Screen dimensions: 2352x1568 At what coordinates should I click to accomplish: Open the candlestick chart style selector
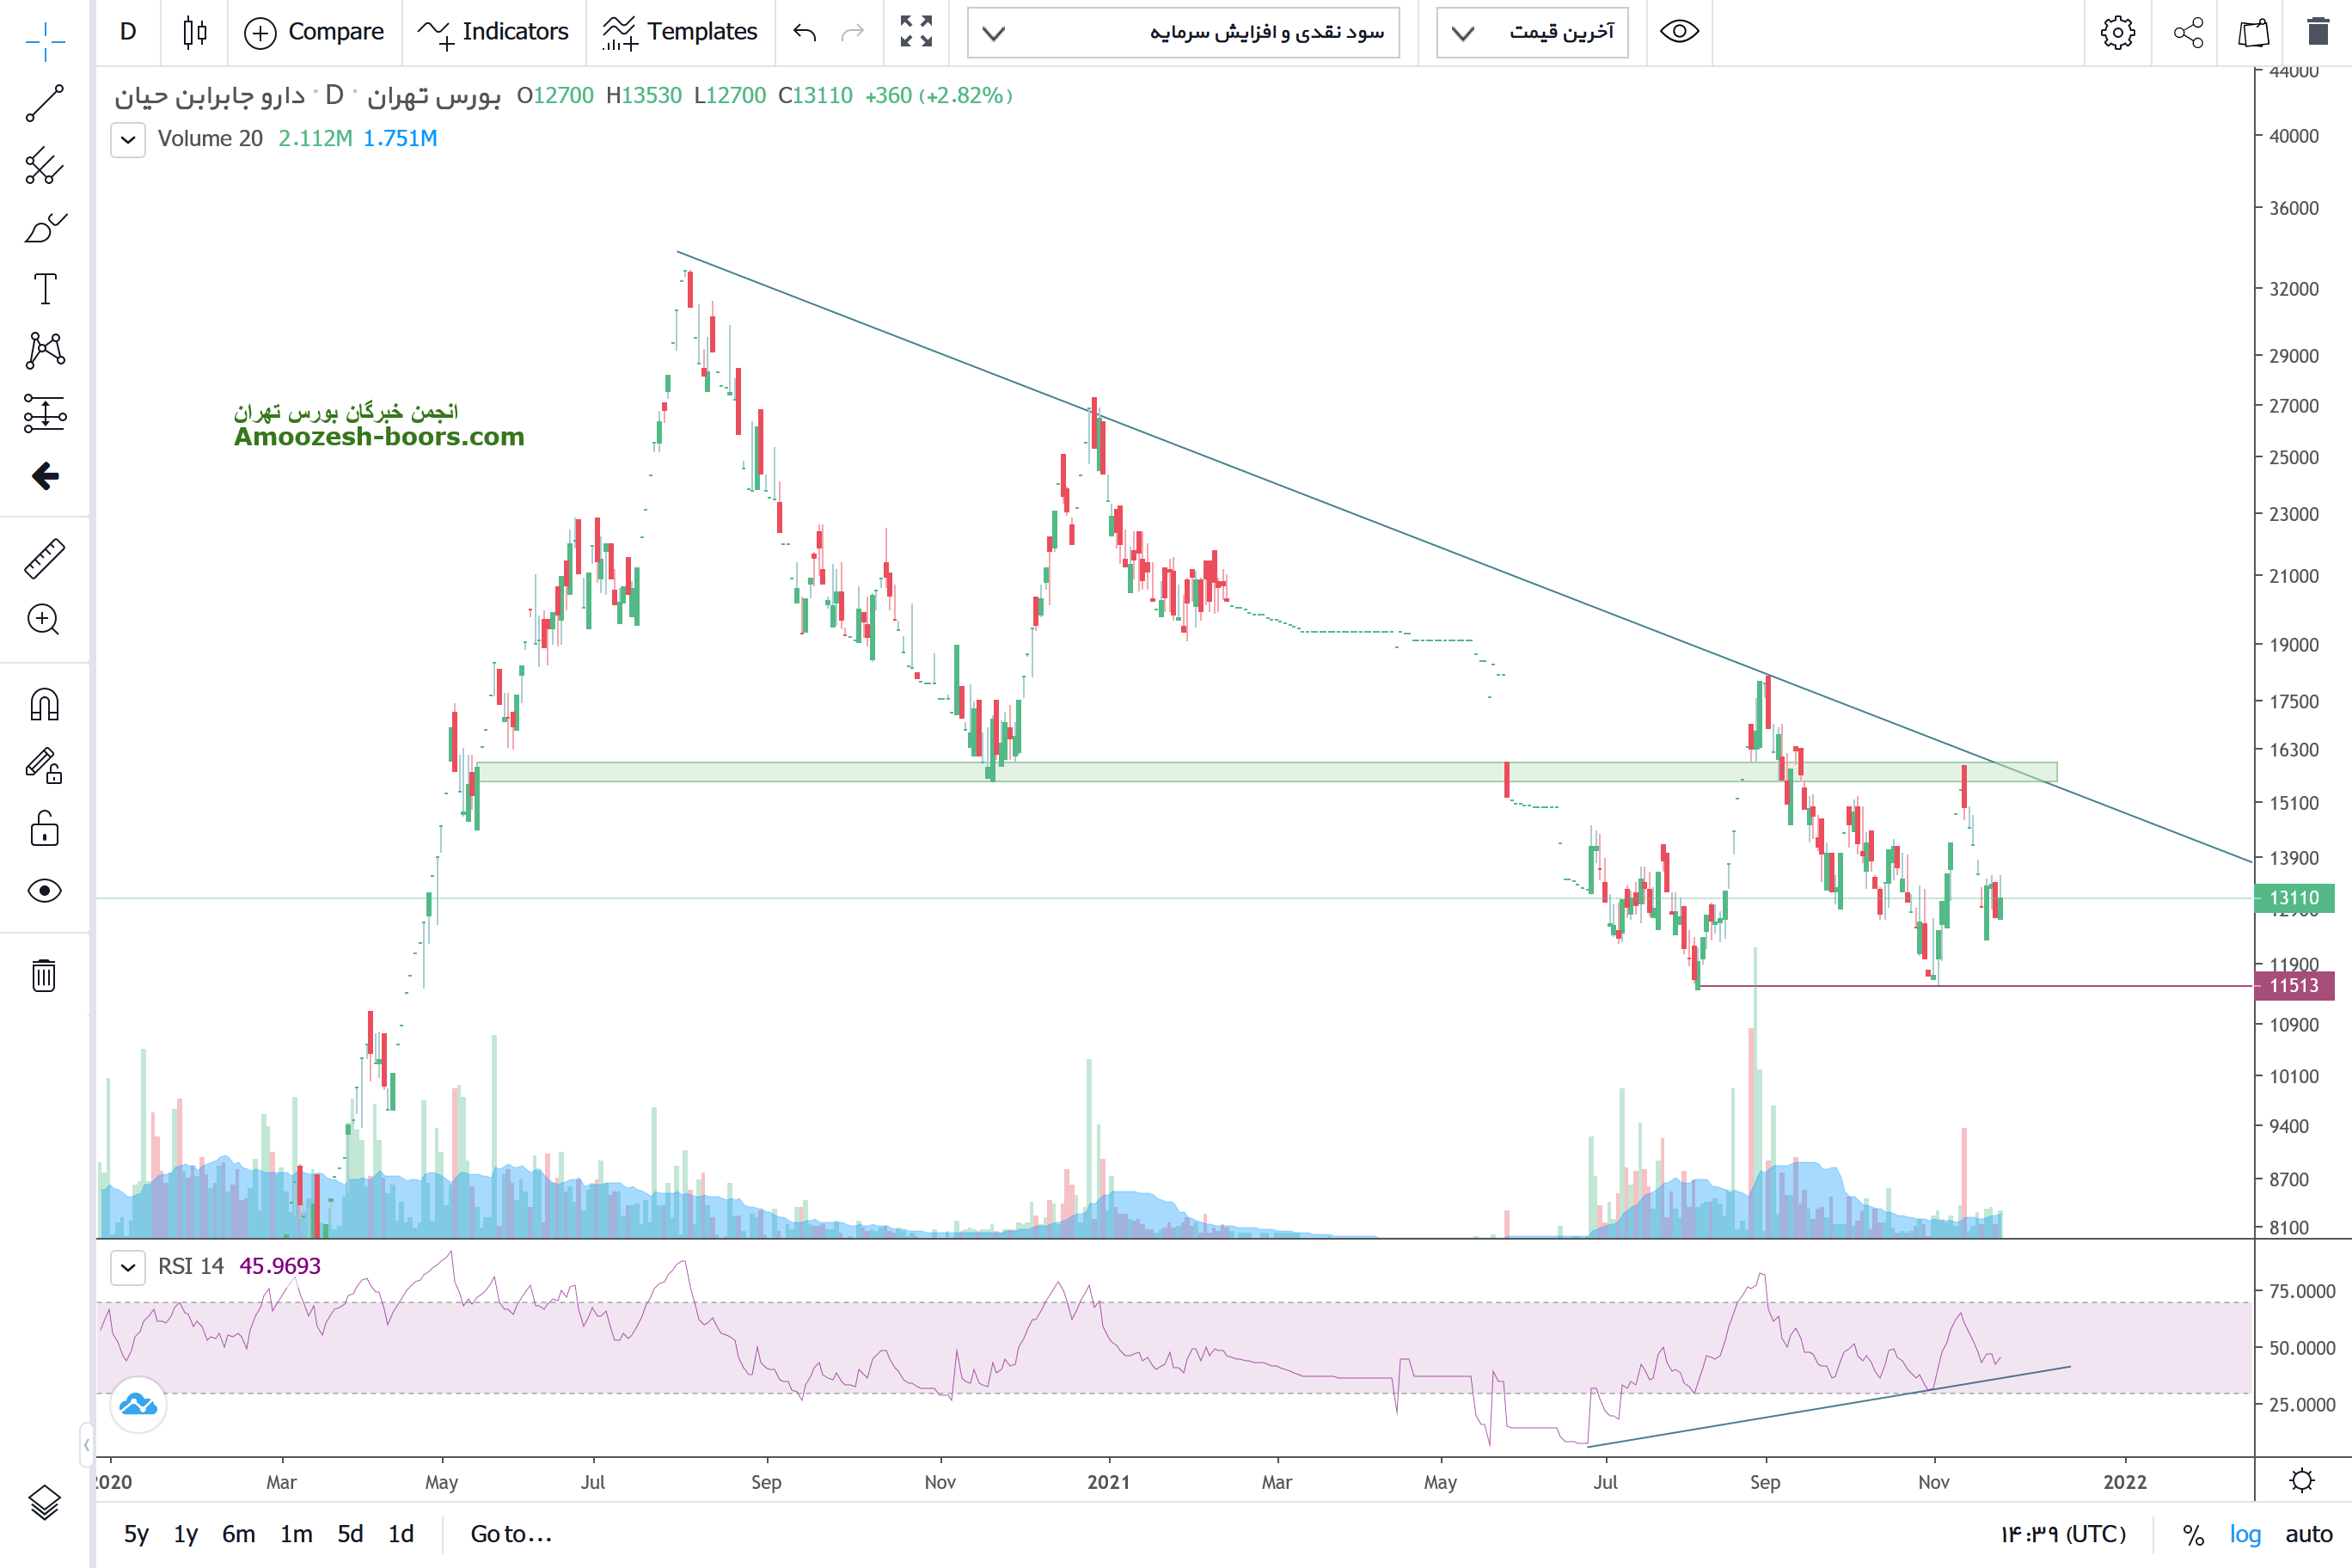point(195,32)
